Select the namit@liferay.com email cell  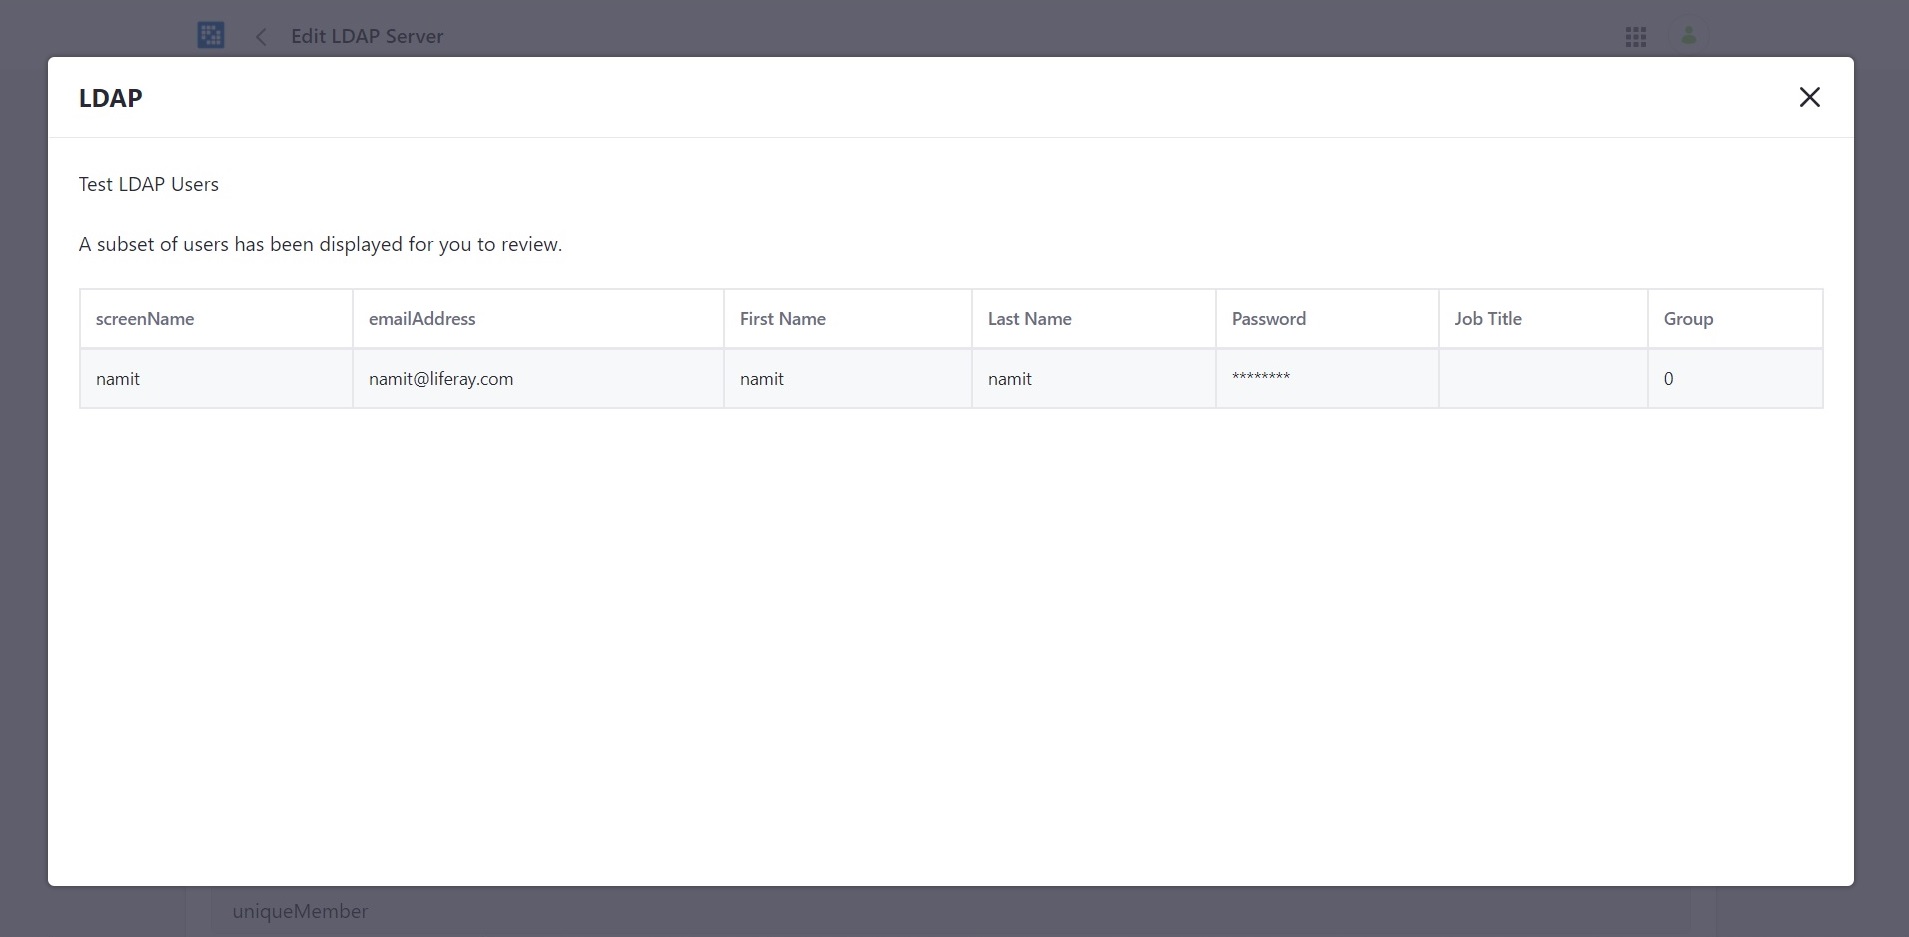coord(538,378)
